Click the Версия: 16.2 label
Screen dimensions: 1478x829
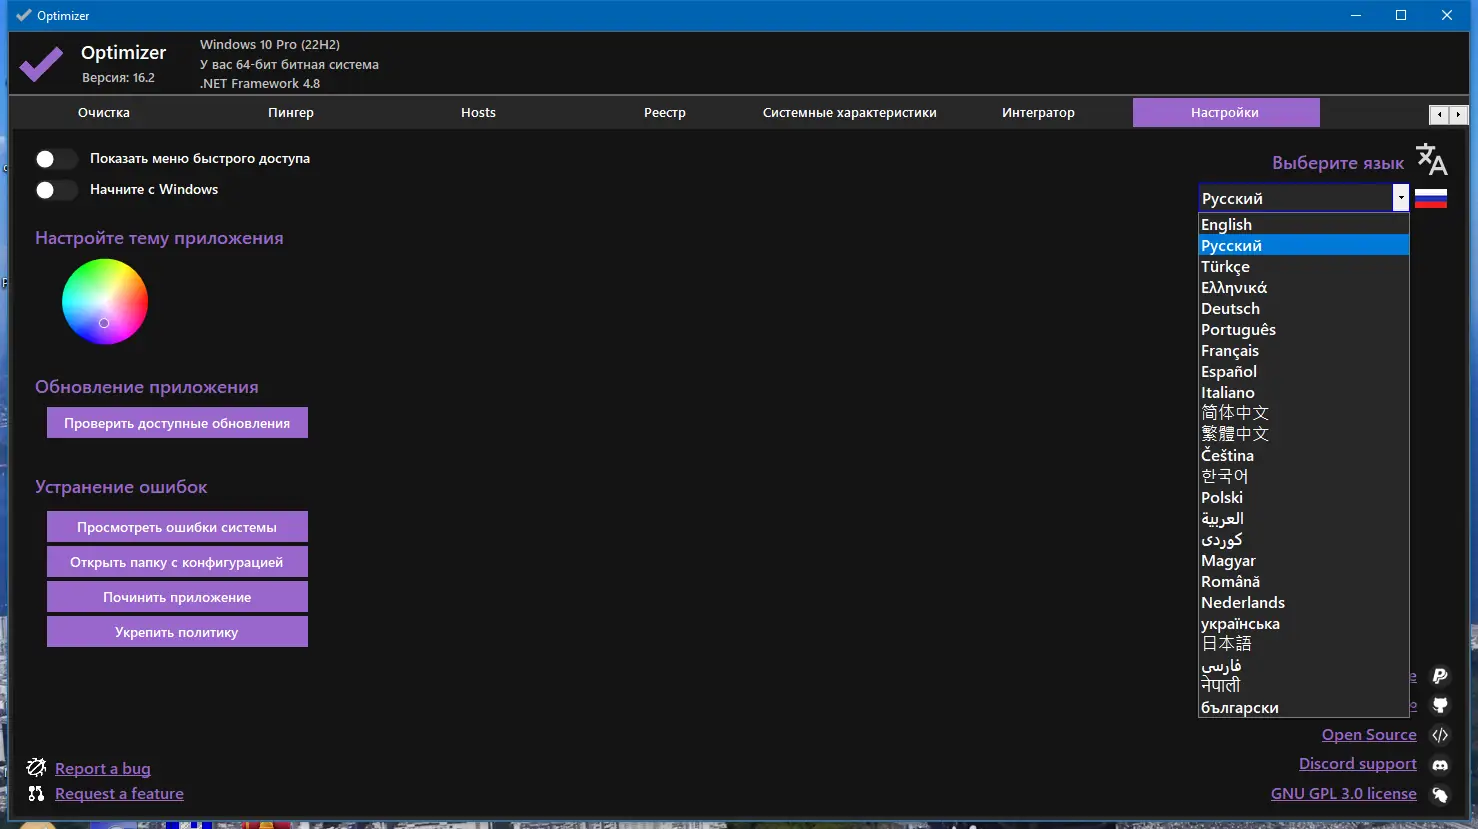[x=118, y=77]
